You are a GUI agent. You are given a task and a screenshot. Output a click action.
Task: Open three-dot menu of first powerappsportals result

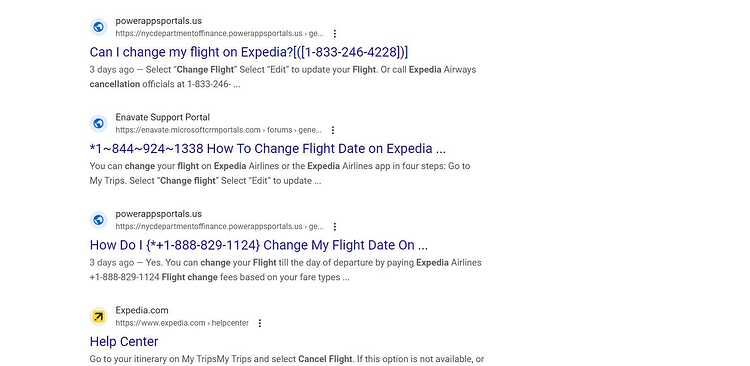coord(335,33)
